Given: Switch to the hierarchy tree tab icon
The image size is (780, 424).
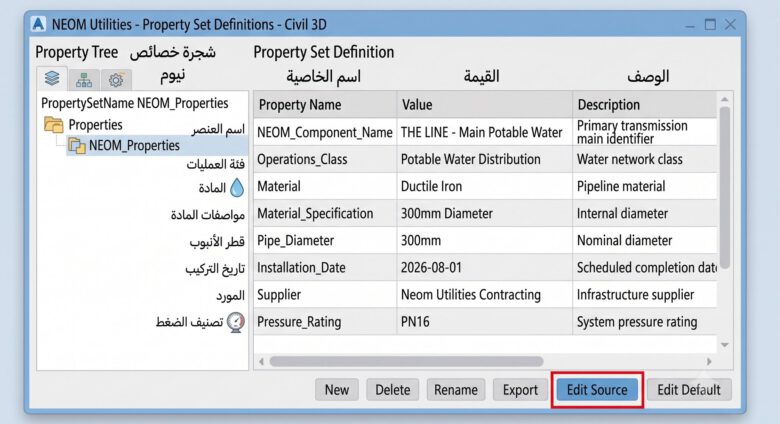Looking at the screenshot, I should pos(84,80).
